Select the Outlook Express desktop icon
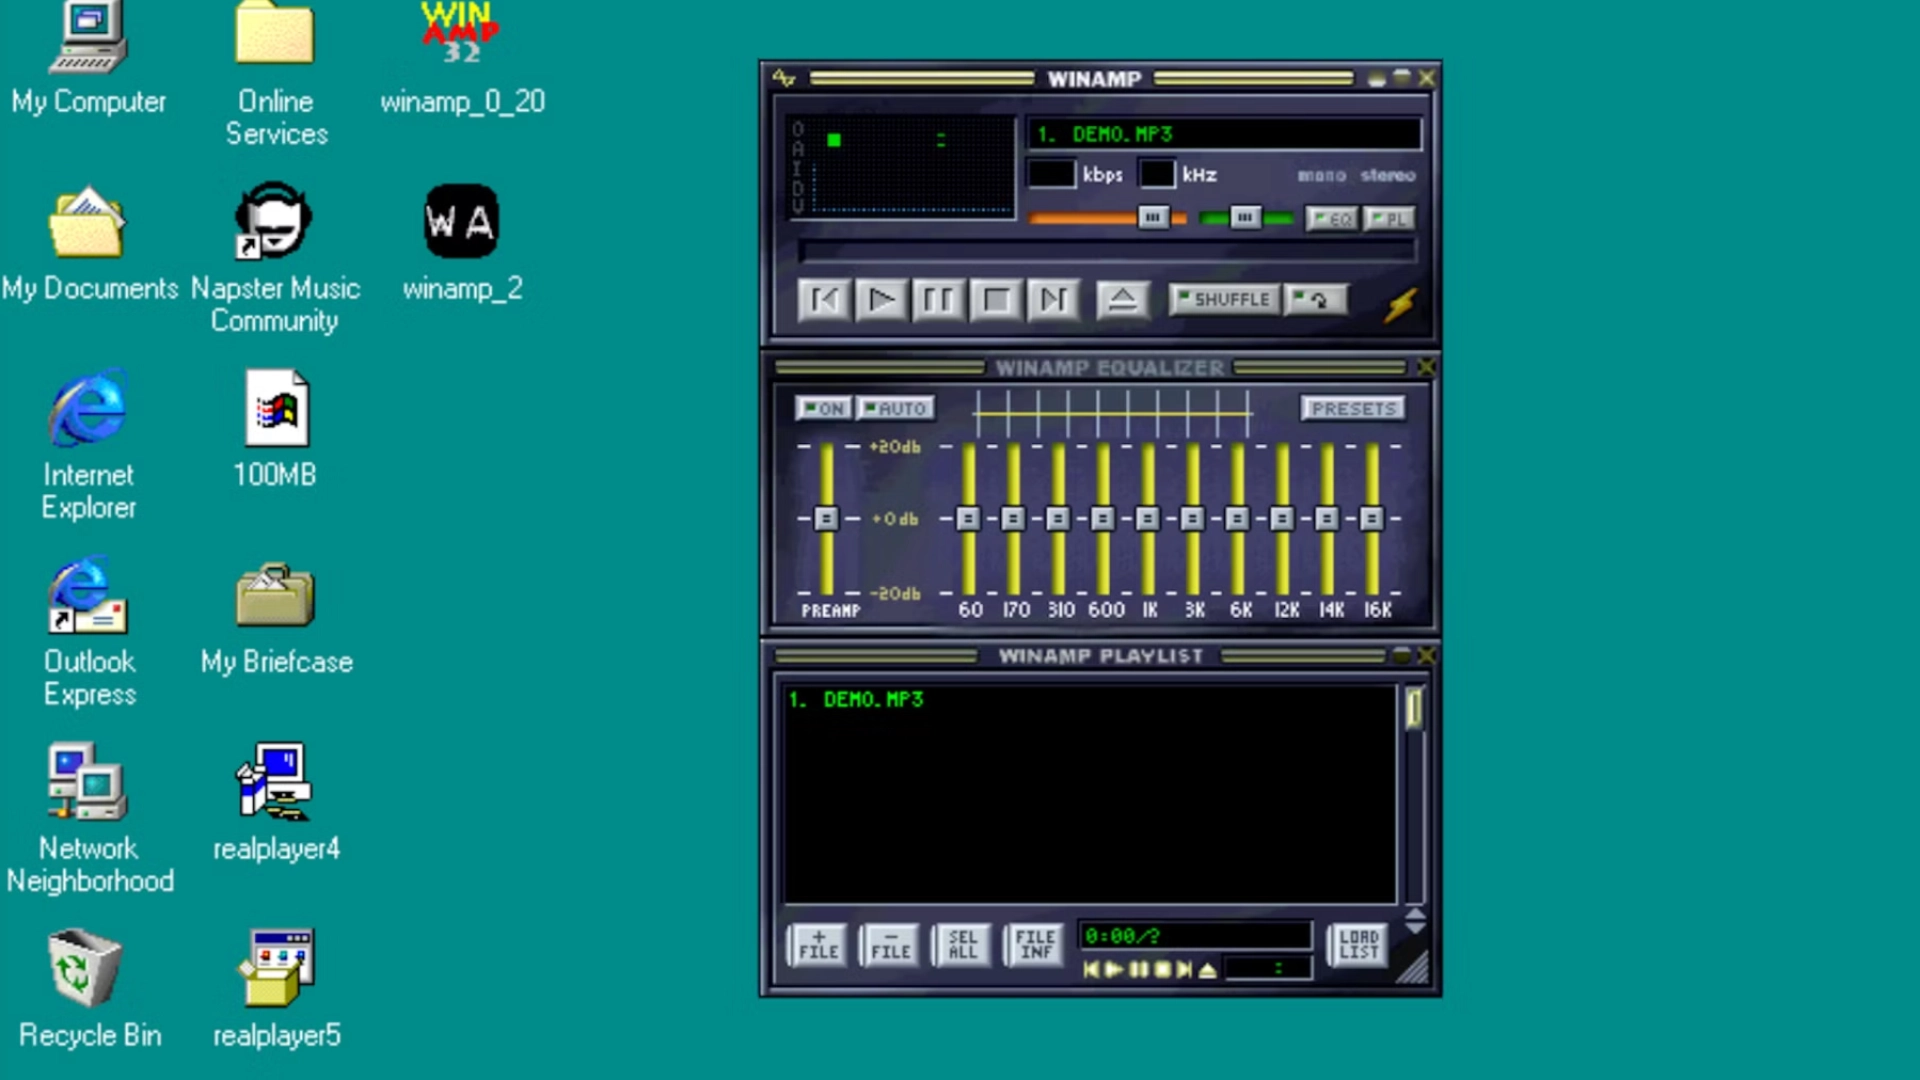The width and height of the screenshot is (1920, 1080). 89,632
